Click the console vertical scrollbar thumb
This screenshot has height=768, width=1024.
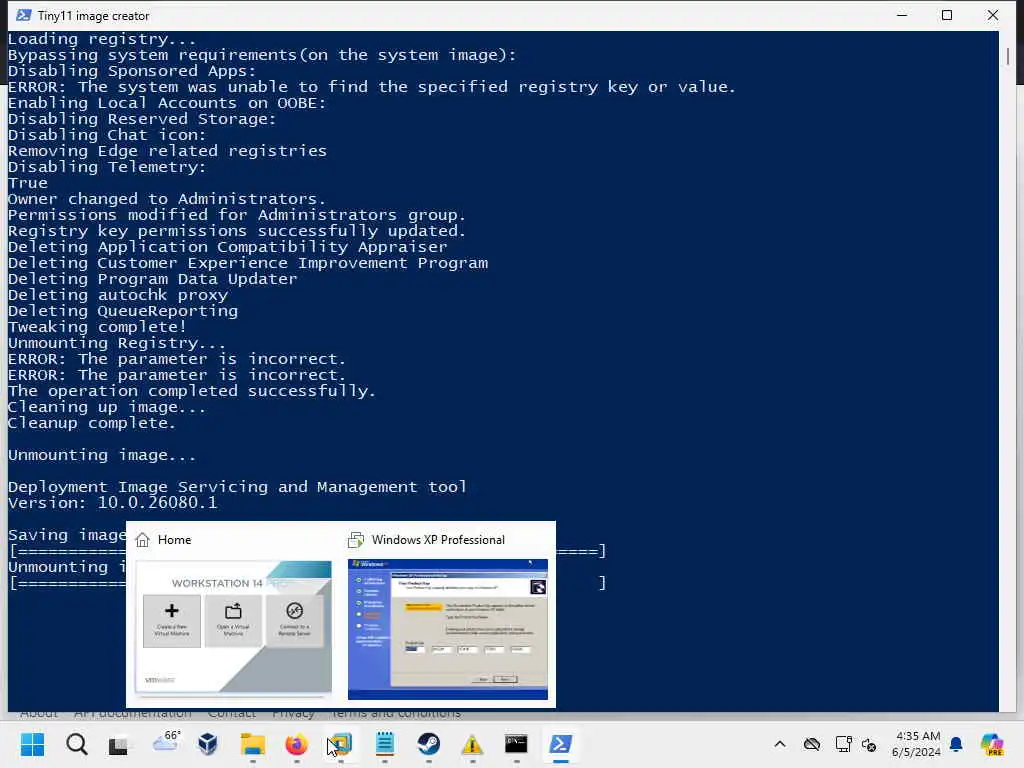pyautogui.click(x=1008, y=56)
